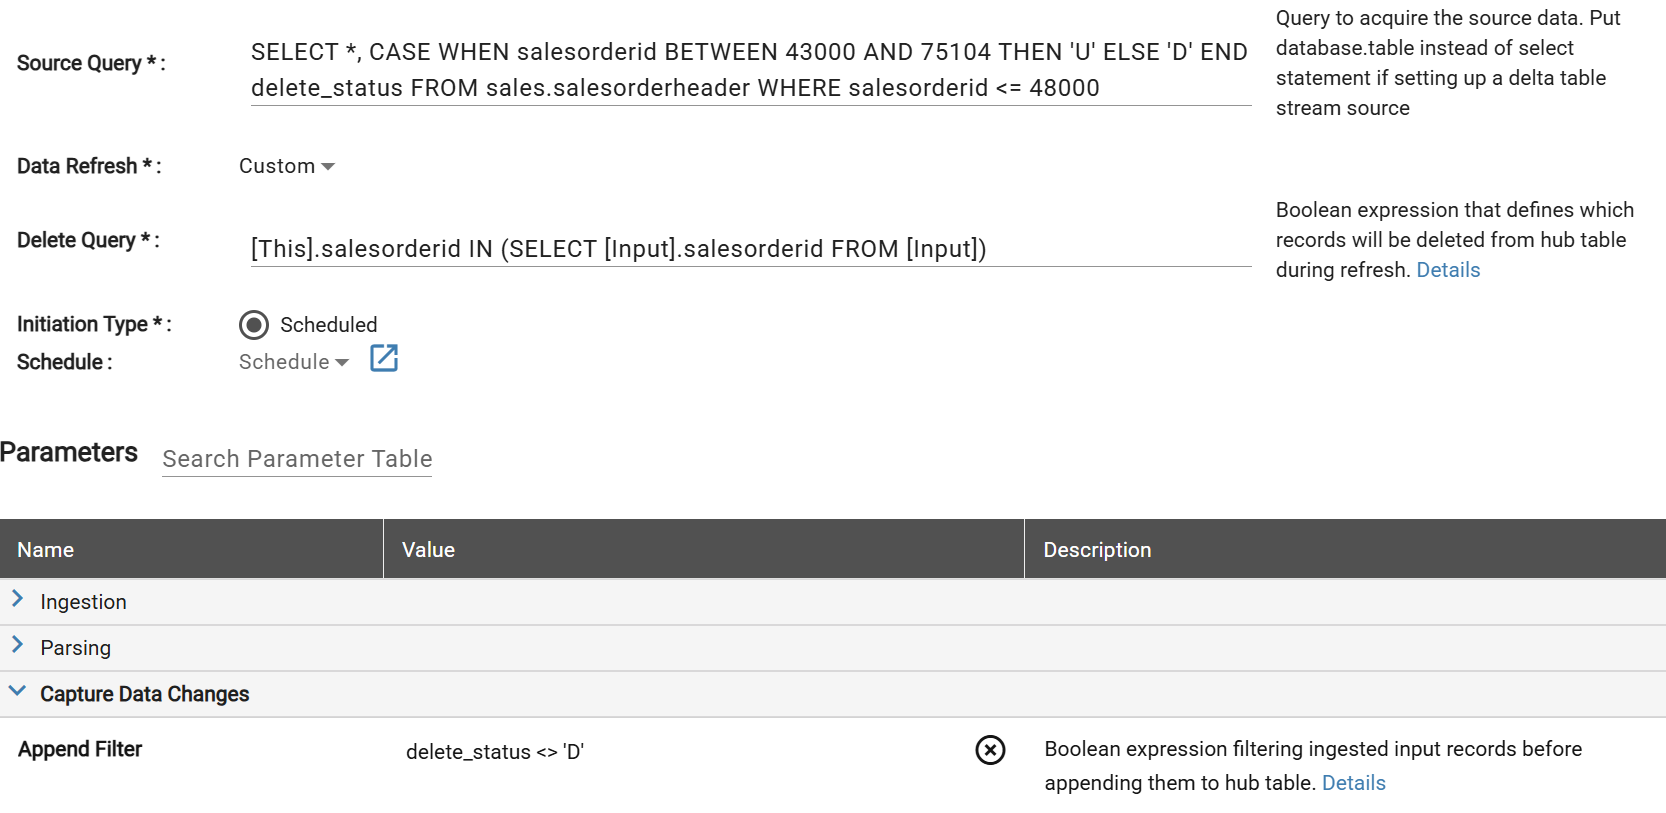Open the Data Refresh Custom dropdown

pyautogui.click(x=287, y=166)
